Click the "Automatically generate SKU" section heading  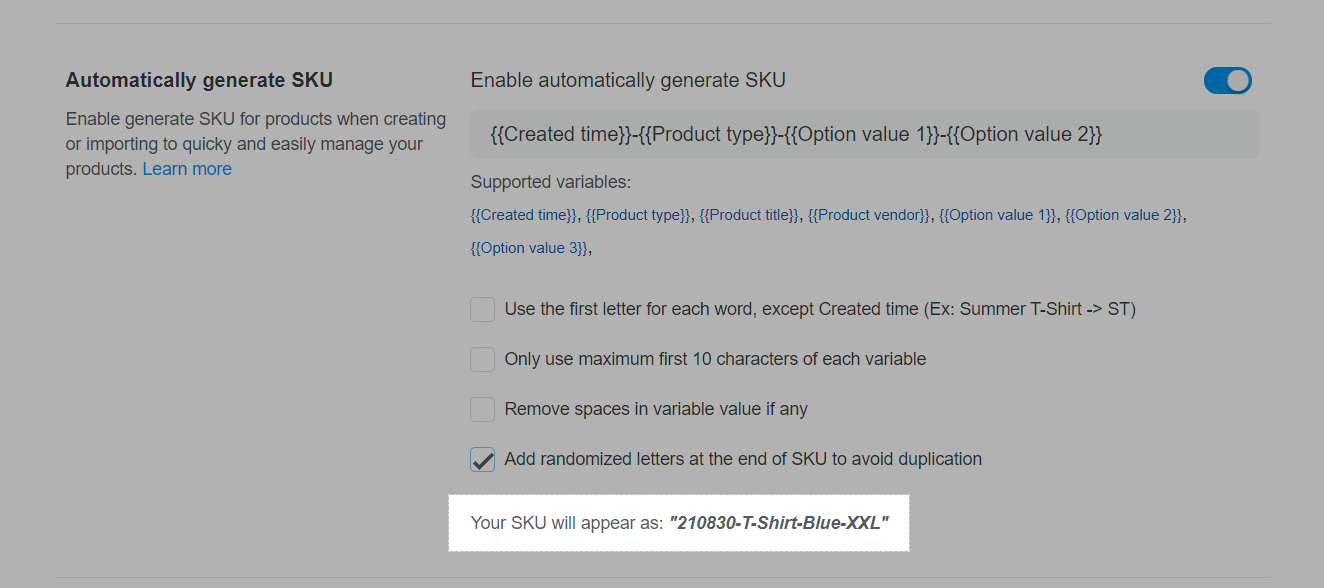pos(199,80)
